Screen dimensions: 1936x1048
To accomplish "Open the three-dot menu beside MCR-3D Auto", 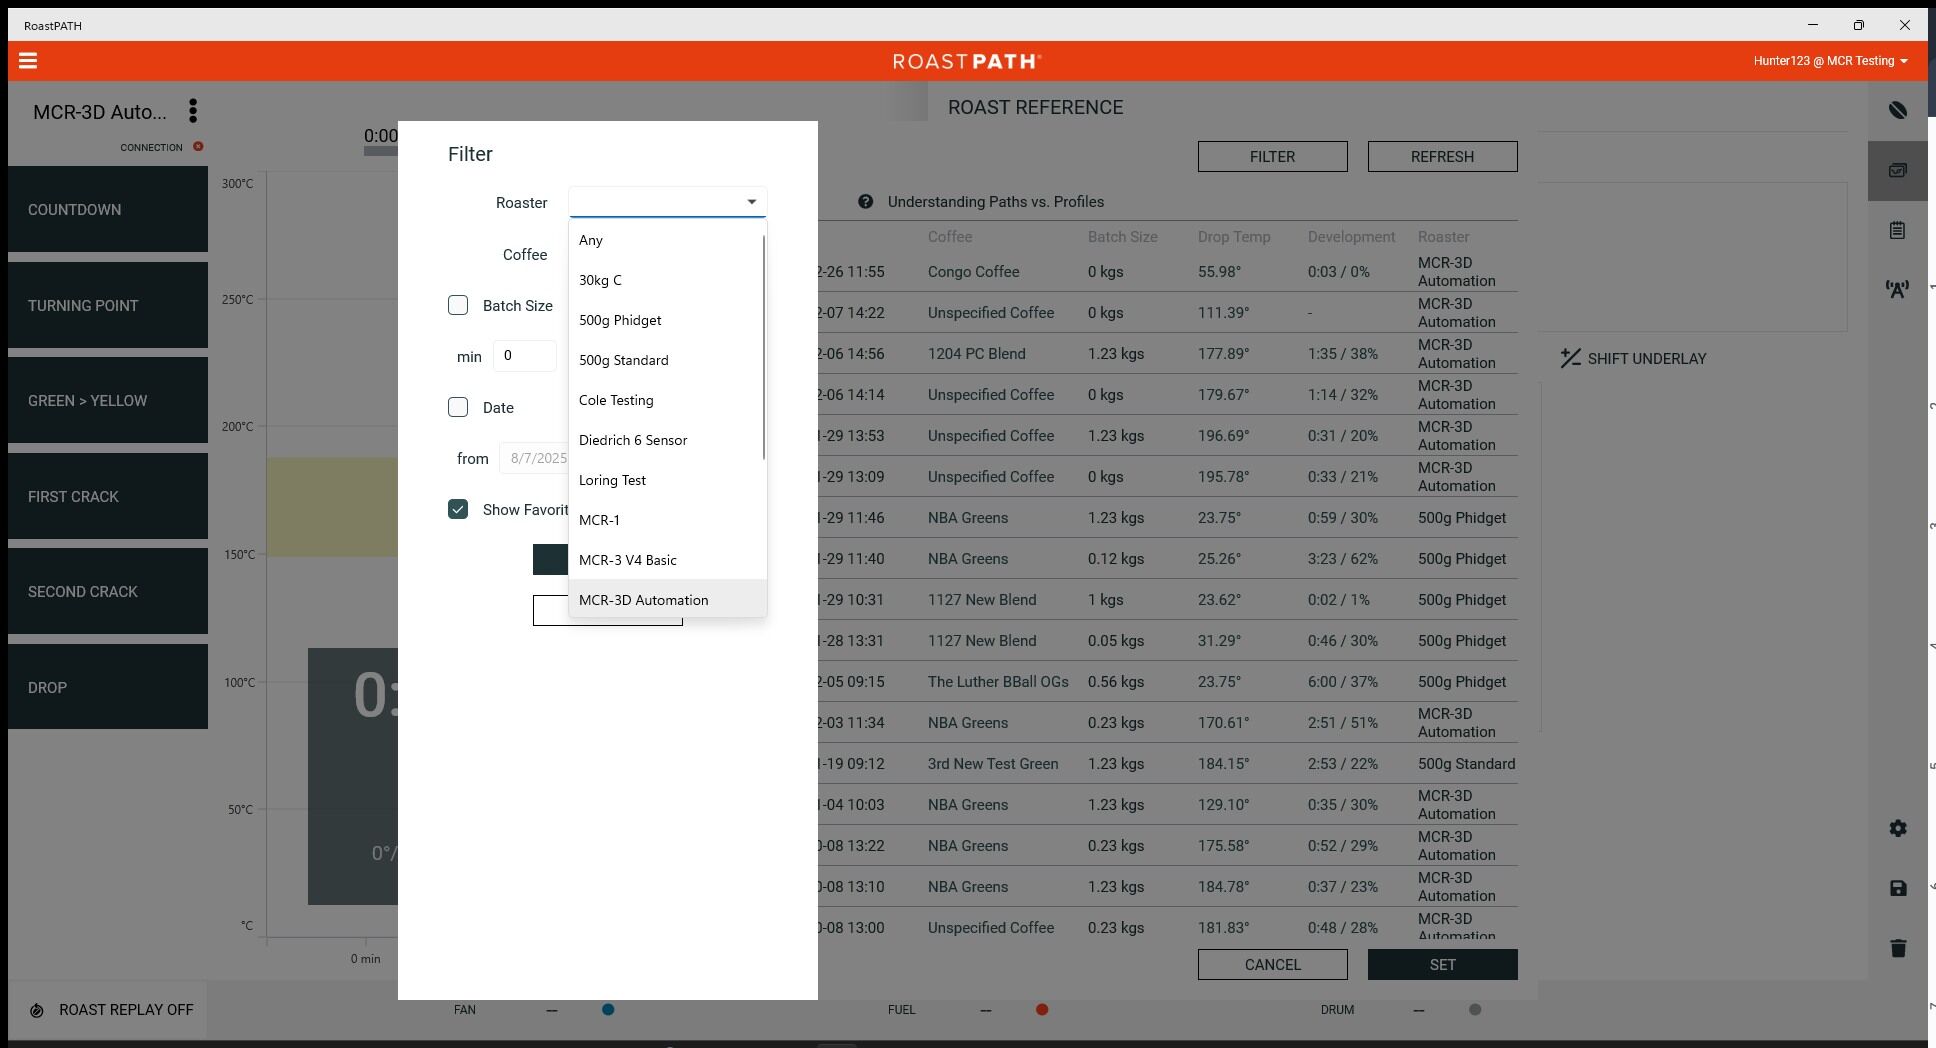I will [193, 111].
